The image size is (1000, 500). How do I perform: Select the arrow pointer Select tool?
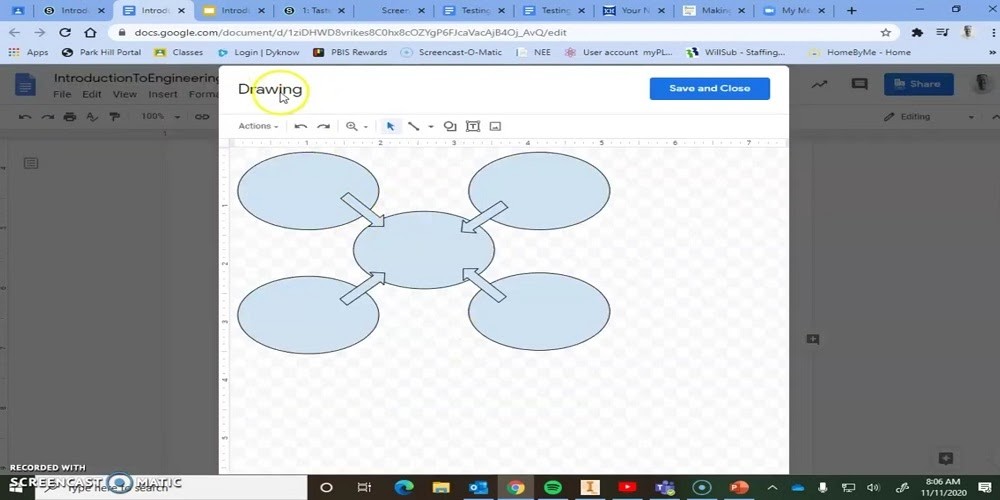(x=390, y=127)
